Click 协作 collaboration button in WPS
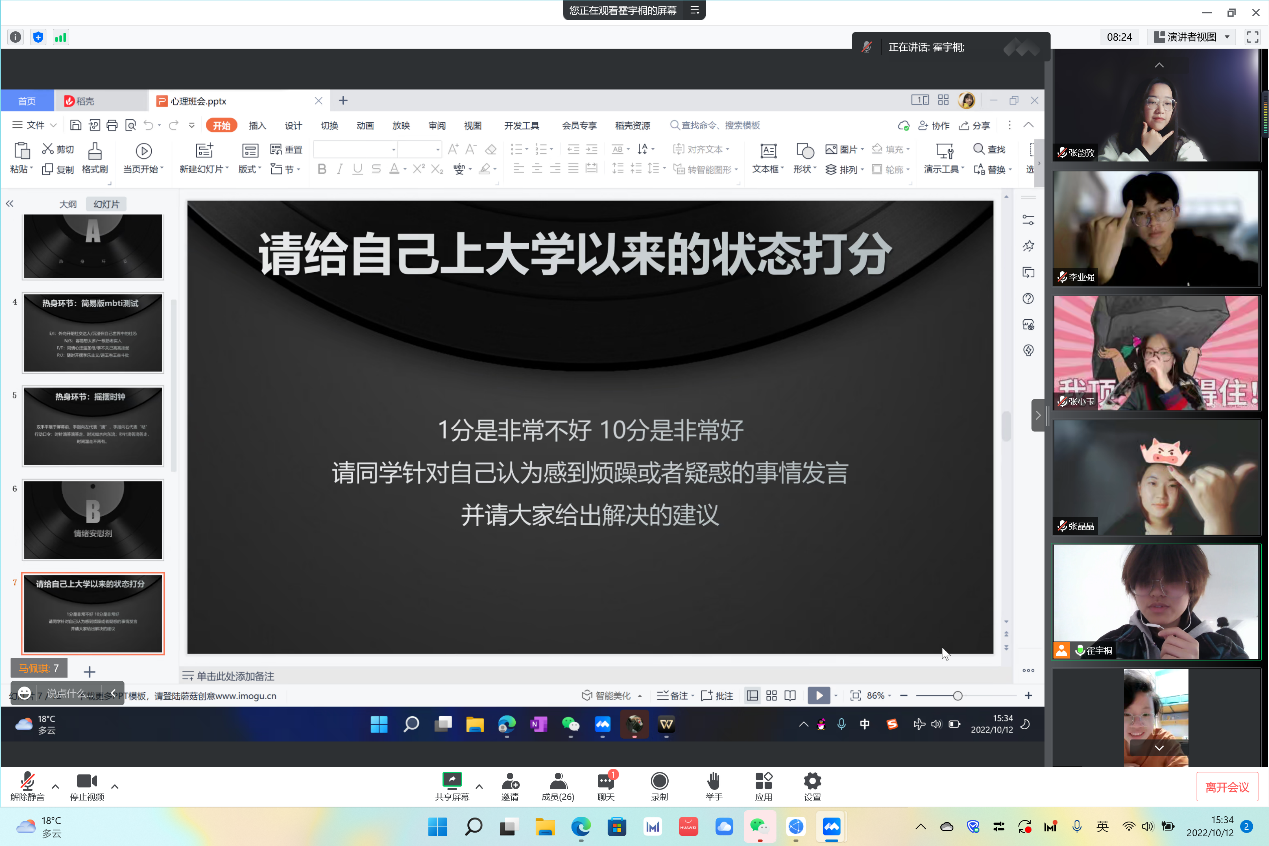 point(933,126)
